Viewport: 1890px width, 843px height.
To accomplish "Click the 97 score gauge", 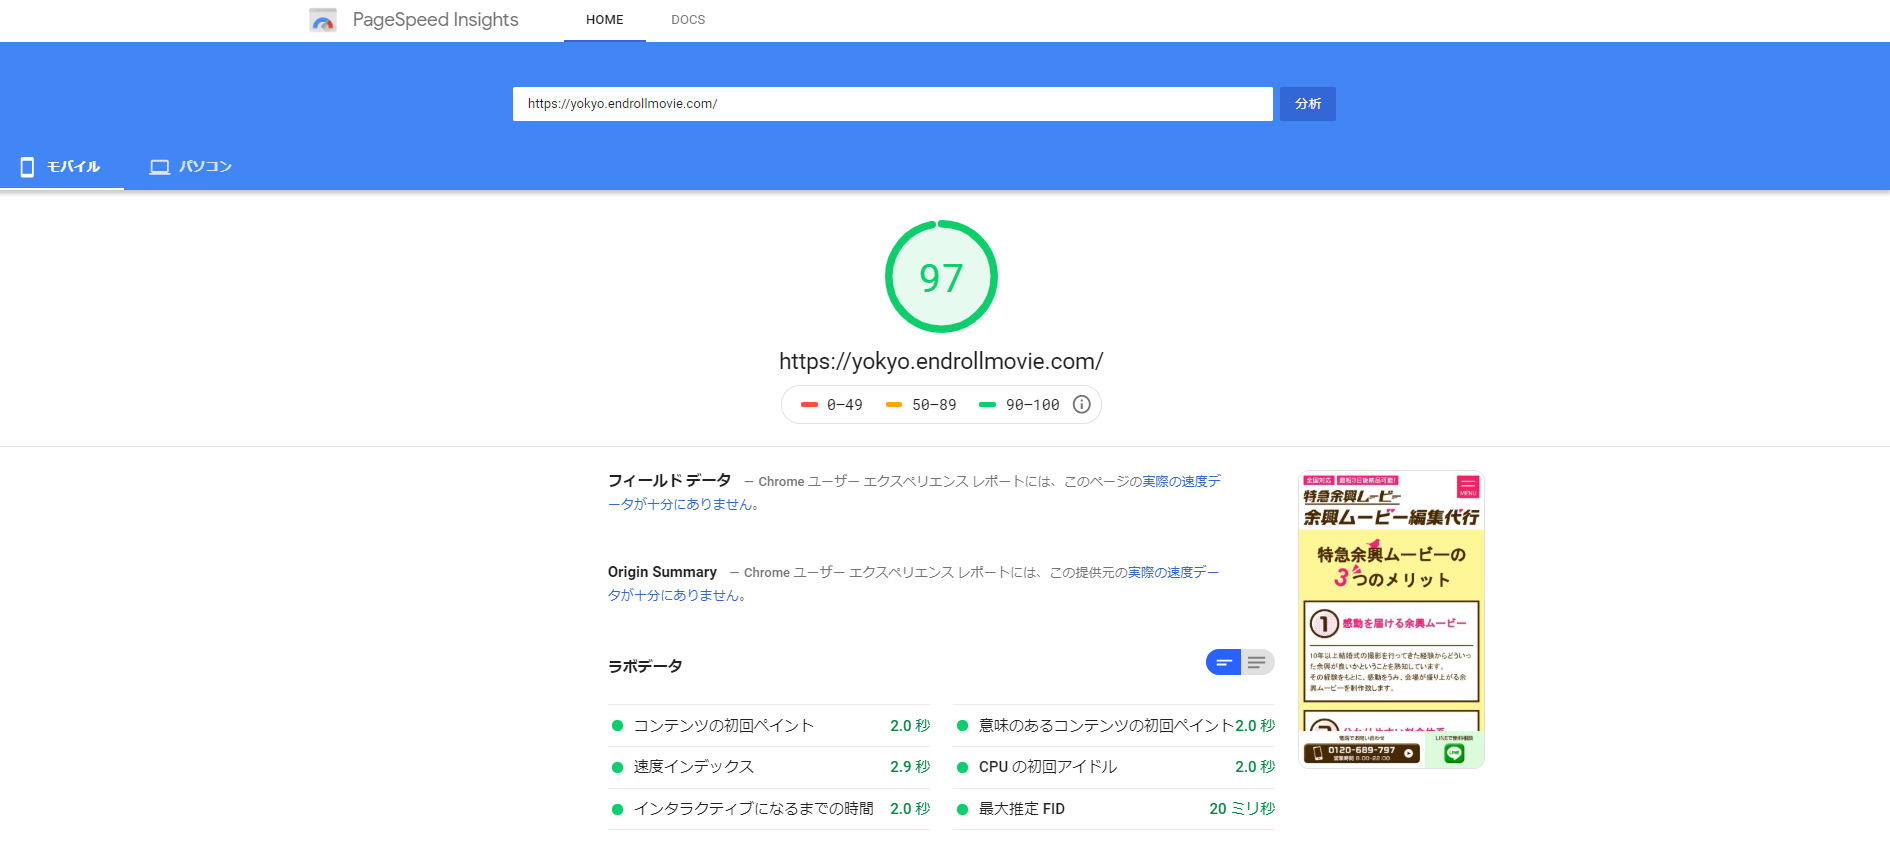I will coord(941,277).
